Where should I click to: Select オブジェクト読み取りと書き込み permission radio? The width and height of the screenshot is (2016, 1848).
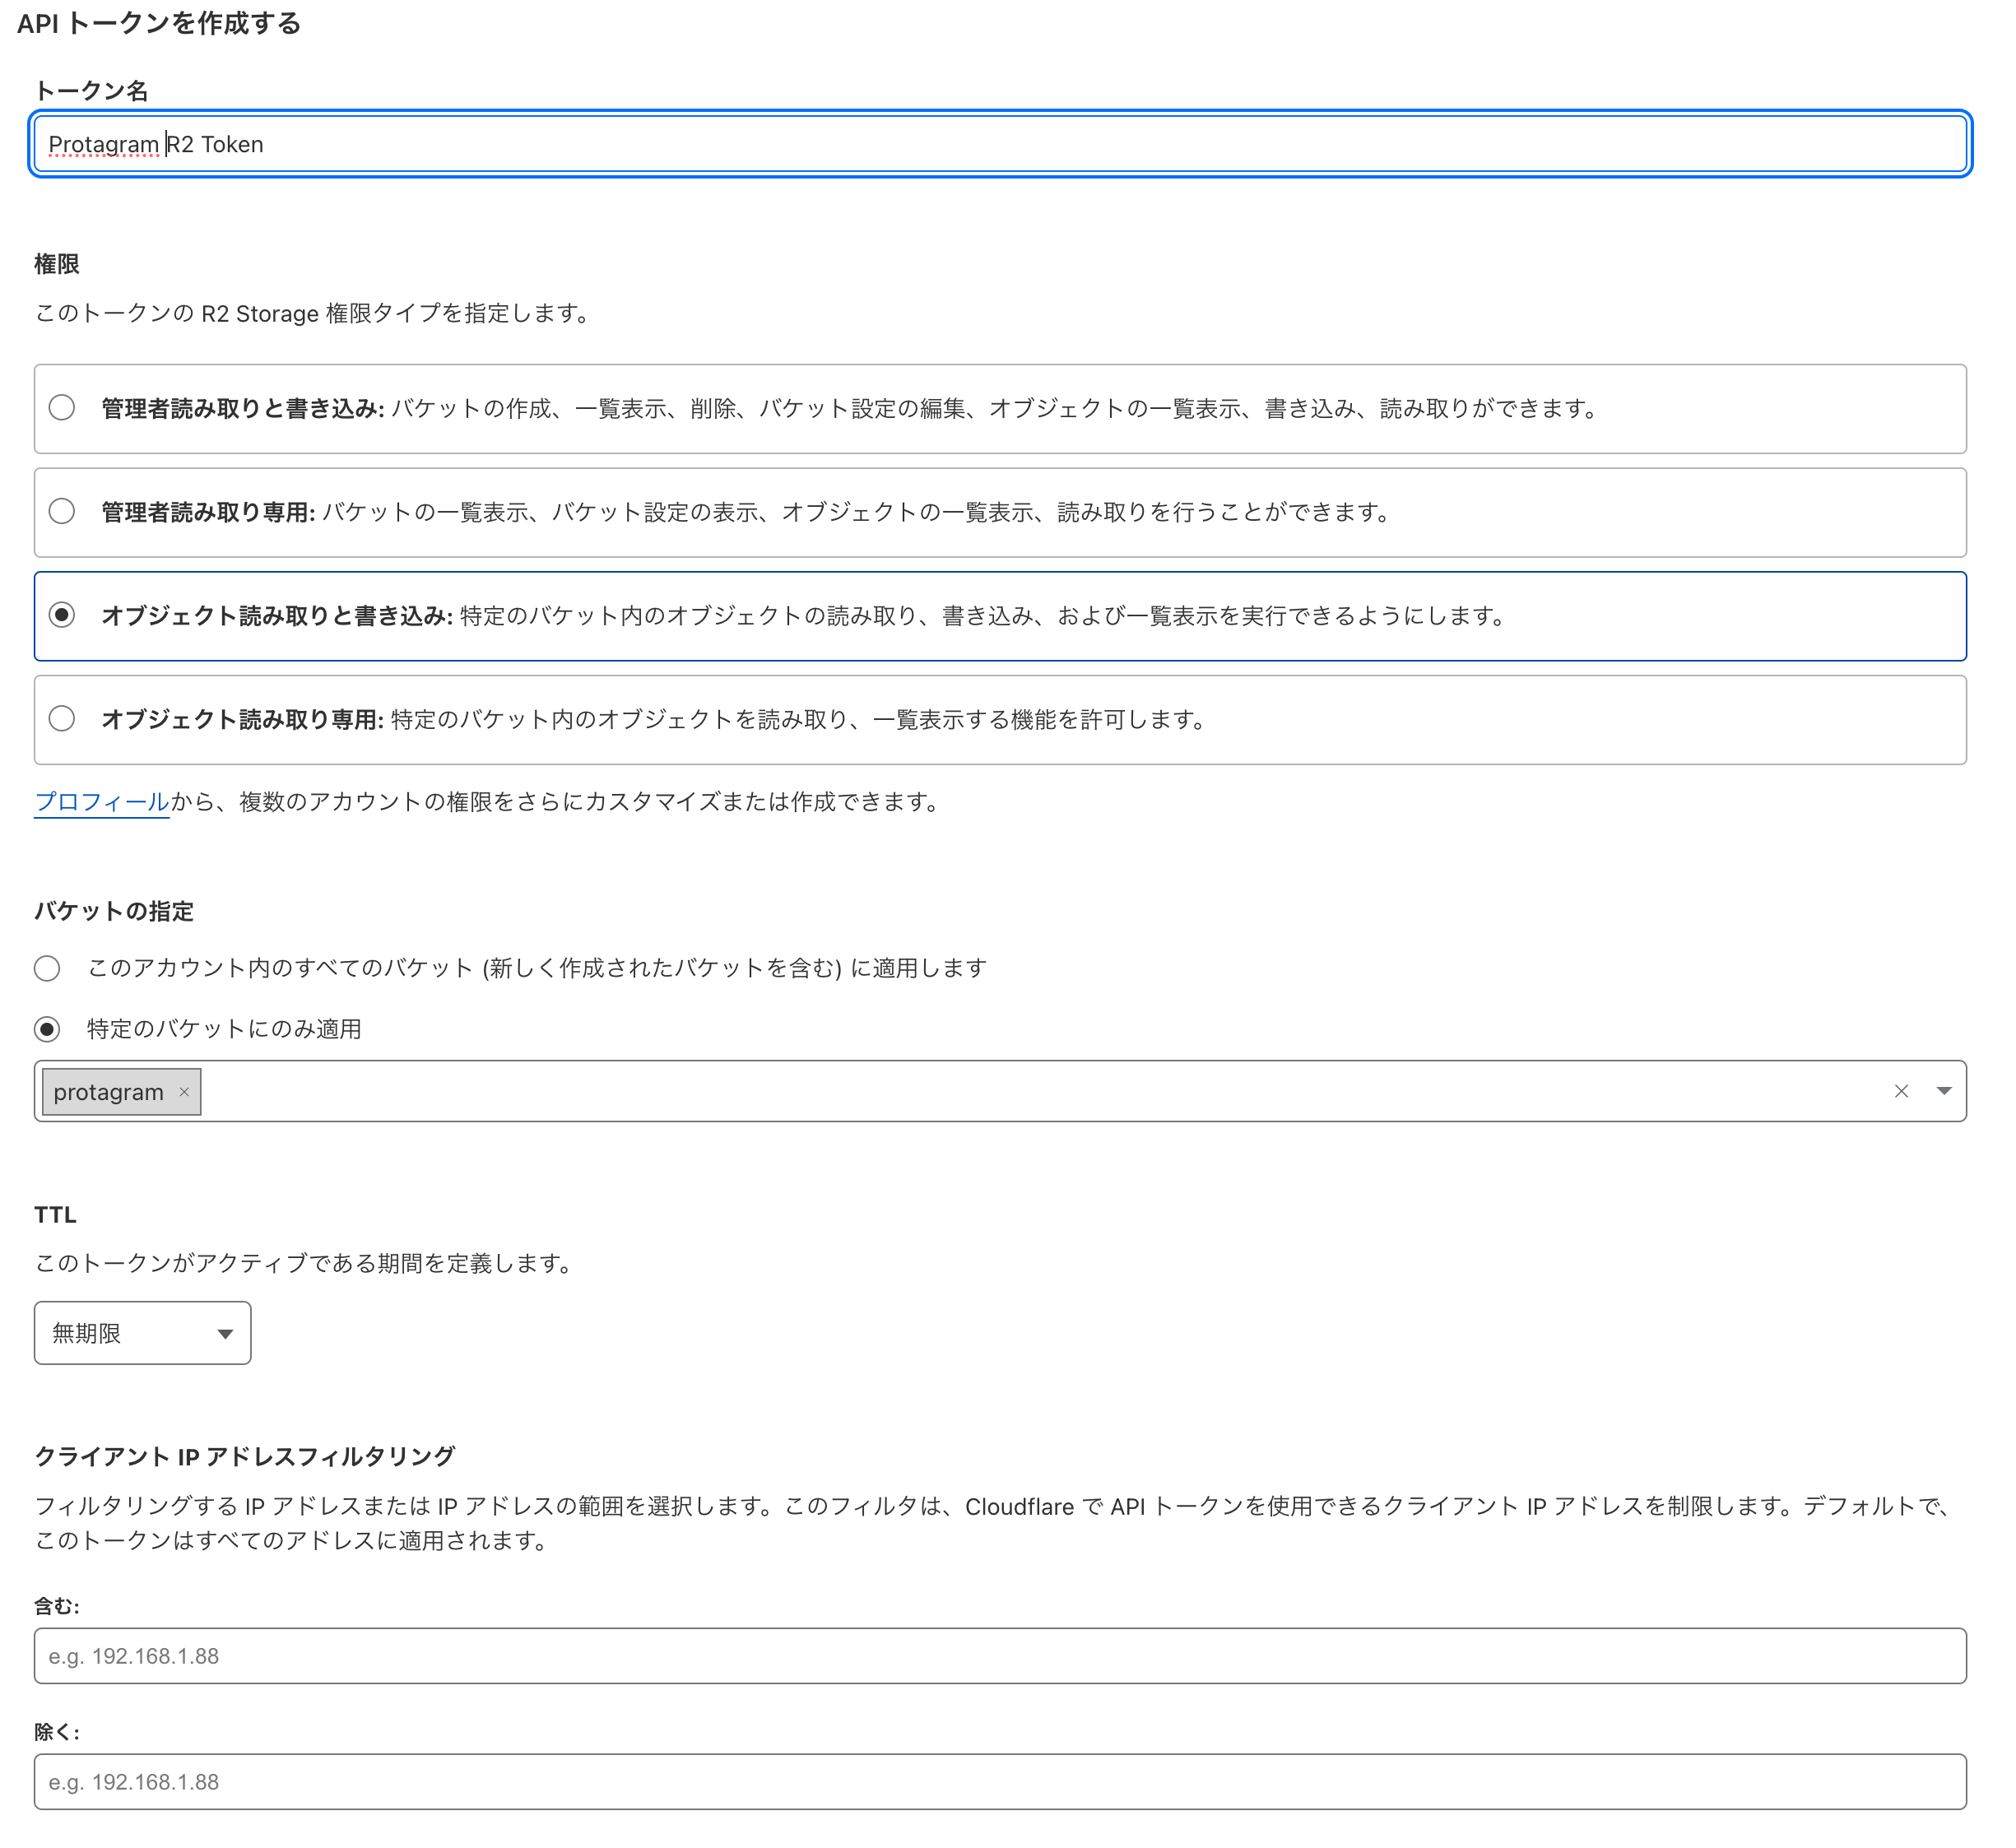62,615
